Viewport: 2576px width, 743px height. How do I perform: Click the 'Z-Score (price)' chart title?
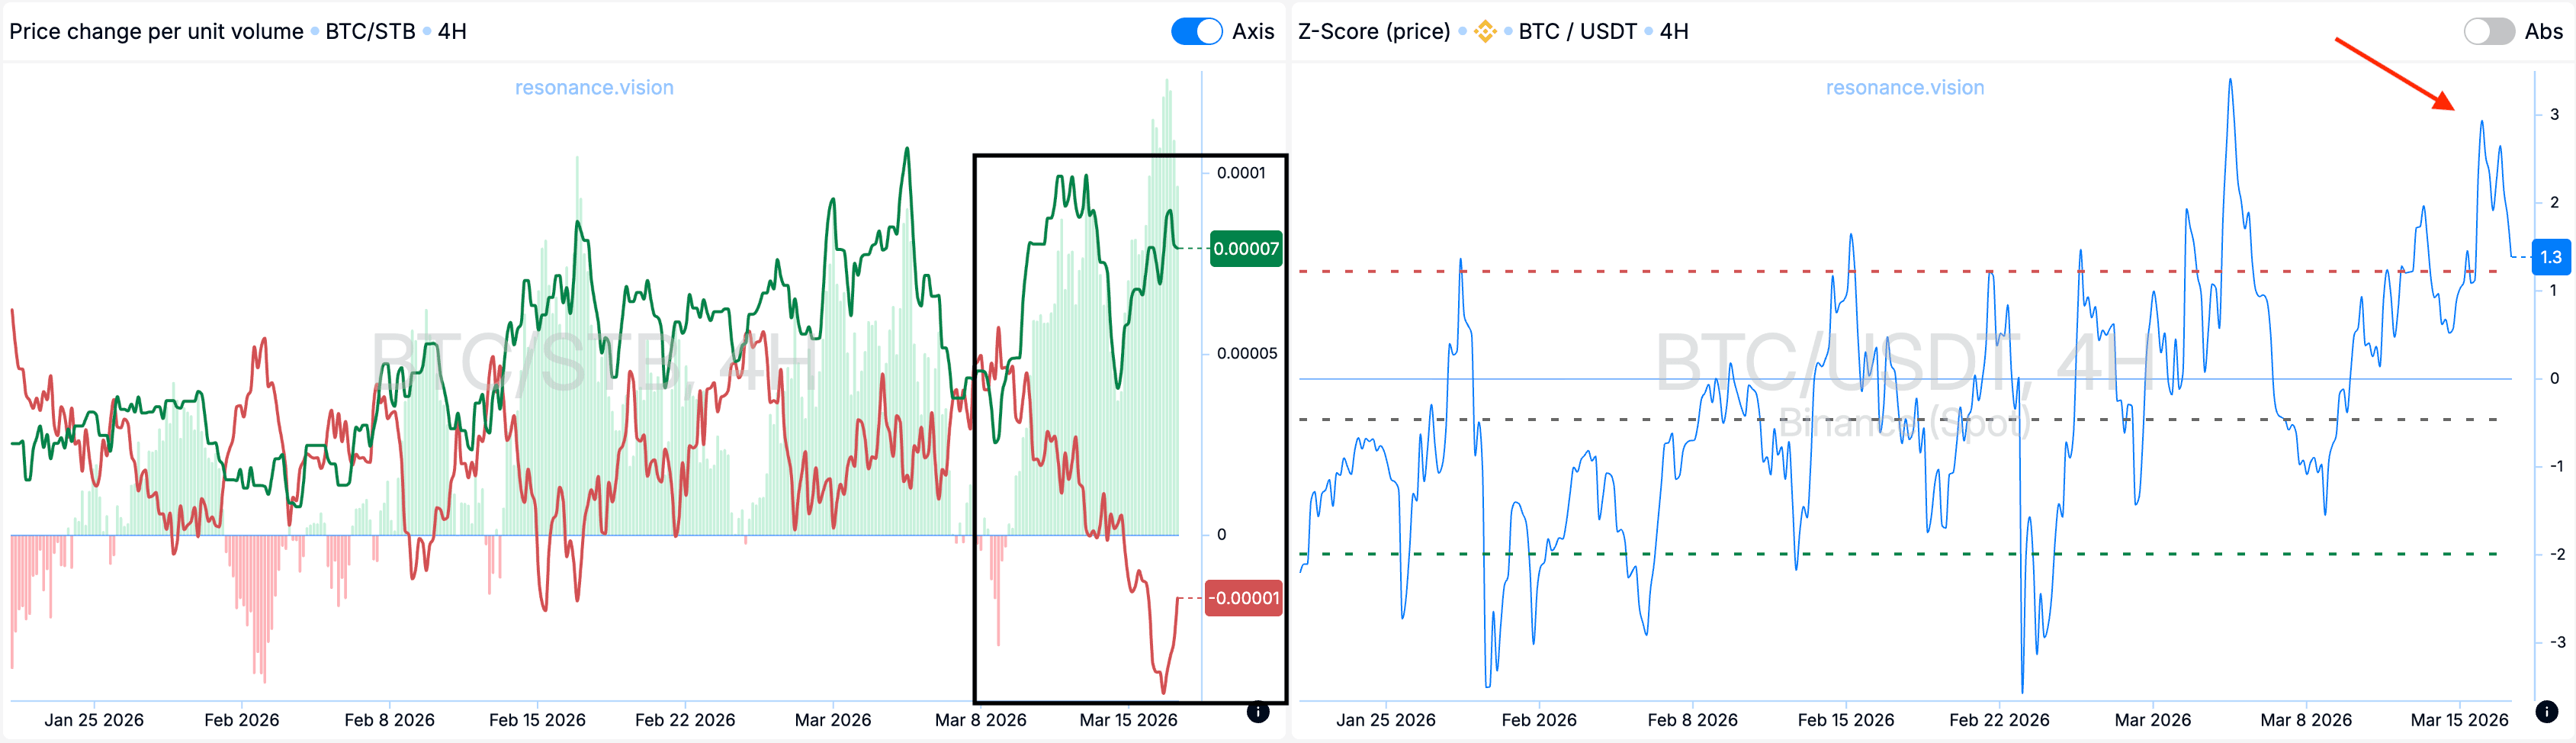click(1373, 32)
